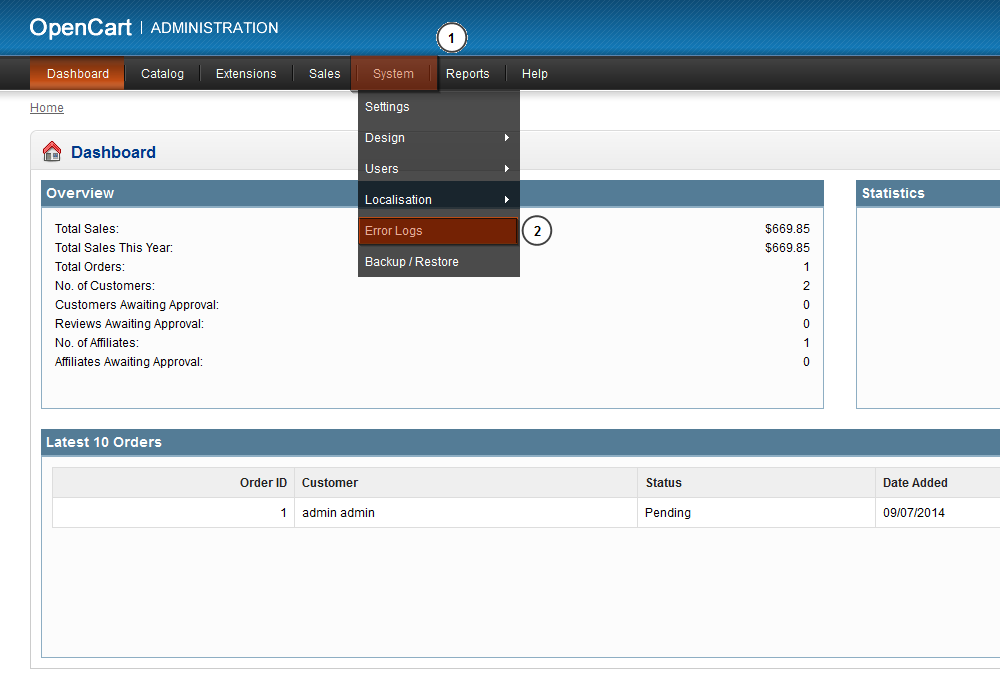
Task: Click the No. of Affiliates: label
Action: pyautogui.click(x=97, y=342)
